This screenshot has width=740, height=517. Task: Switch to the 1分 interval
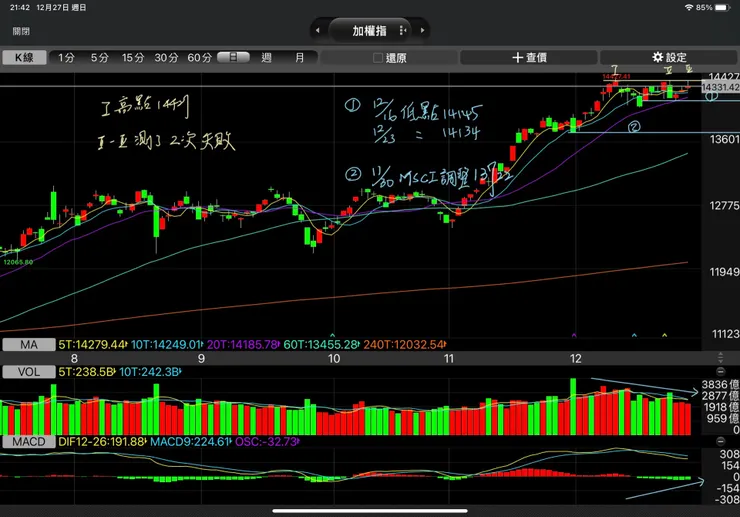[66, 58]
